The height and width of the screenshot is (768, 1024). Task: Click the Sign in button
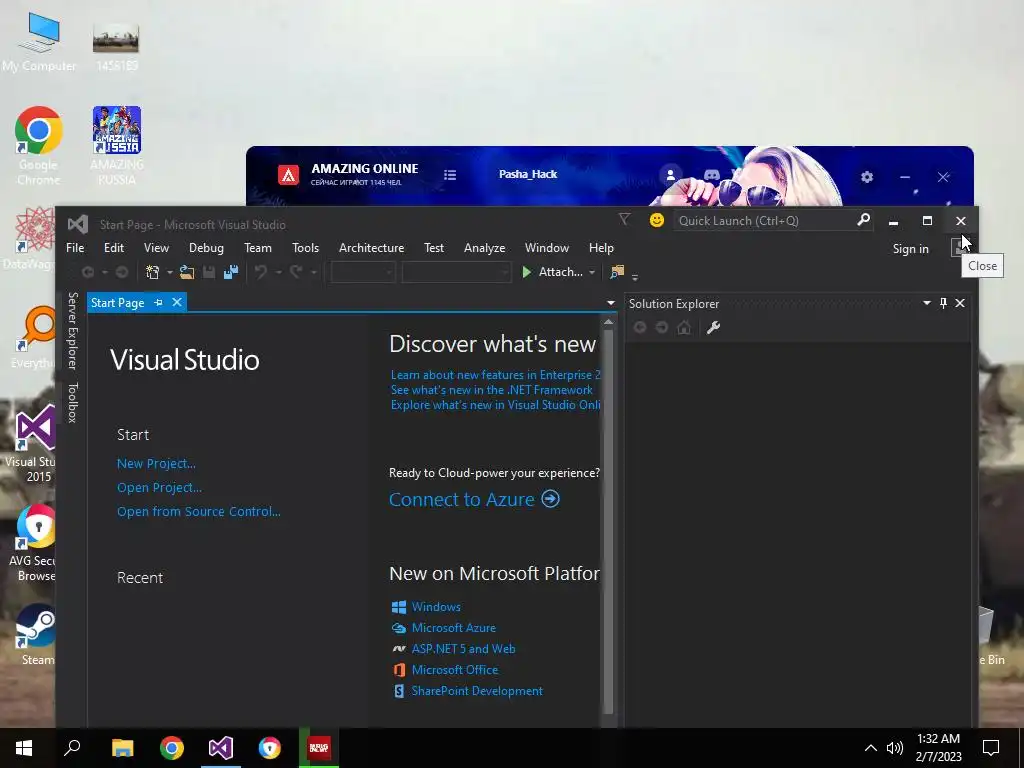910,249
